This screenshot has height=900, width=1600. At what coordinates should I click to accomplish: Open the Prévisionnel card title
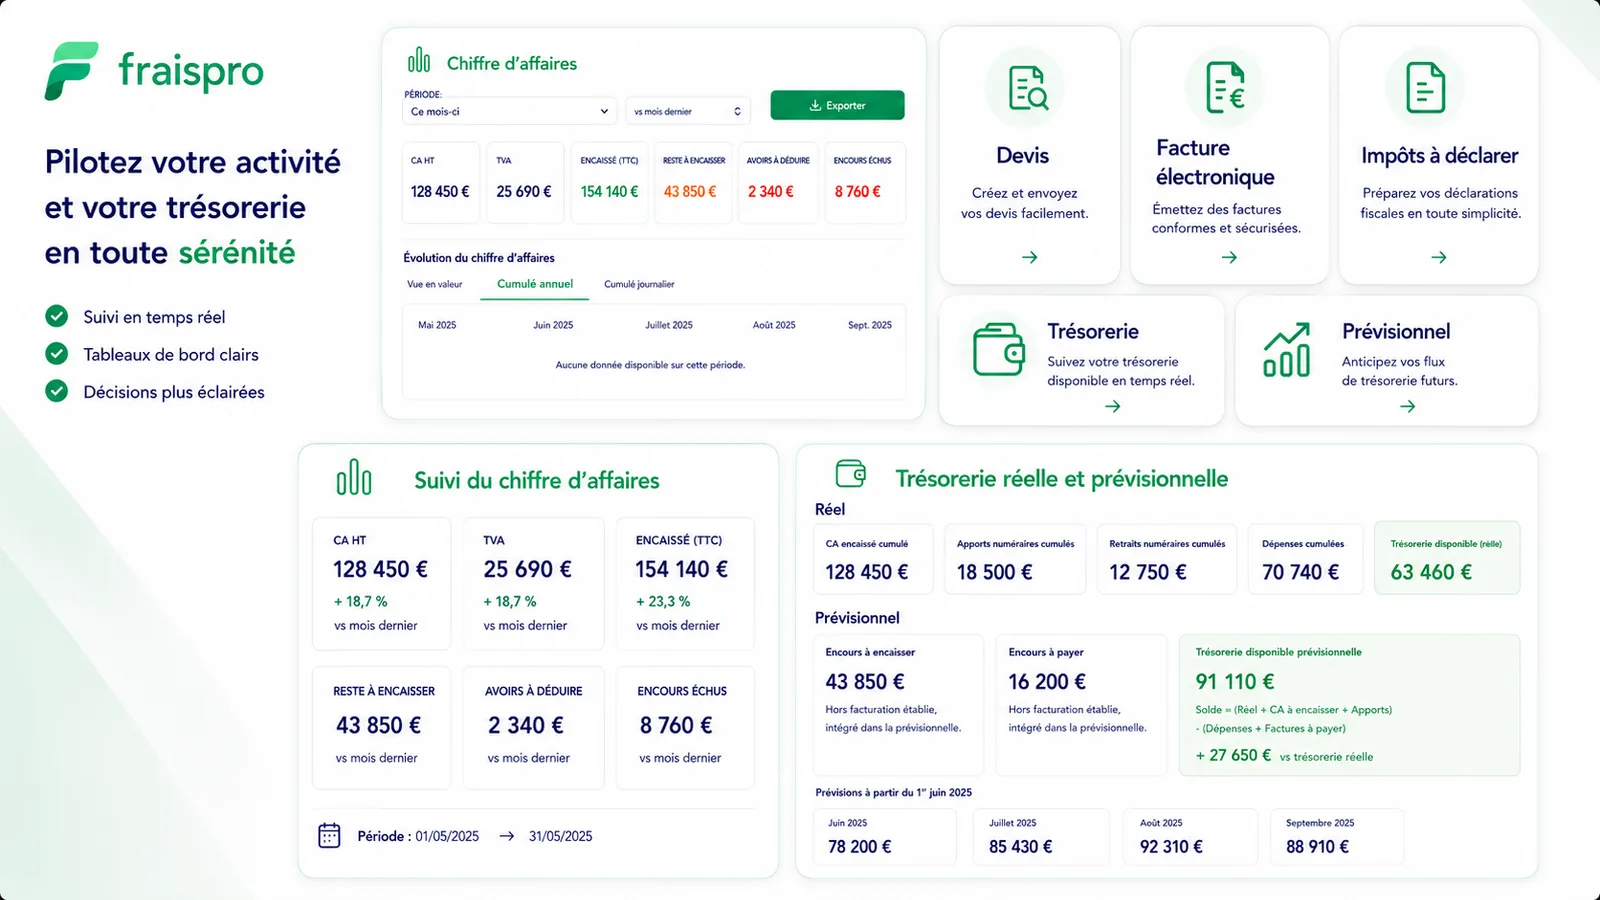[1395, 331]
